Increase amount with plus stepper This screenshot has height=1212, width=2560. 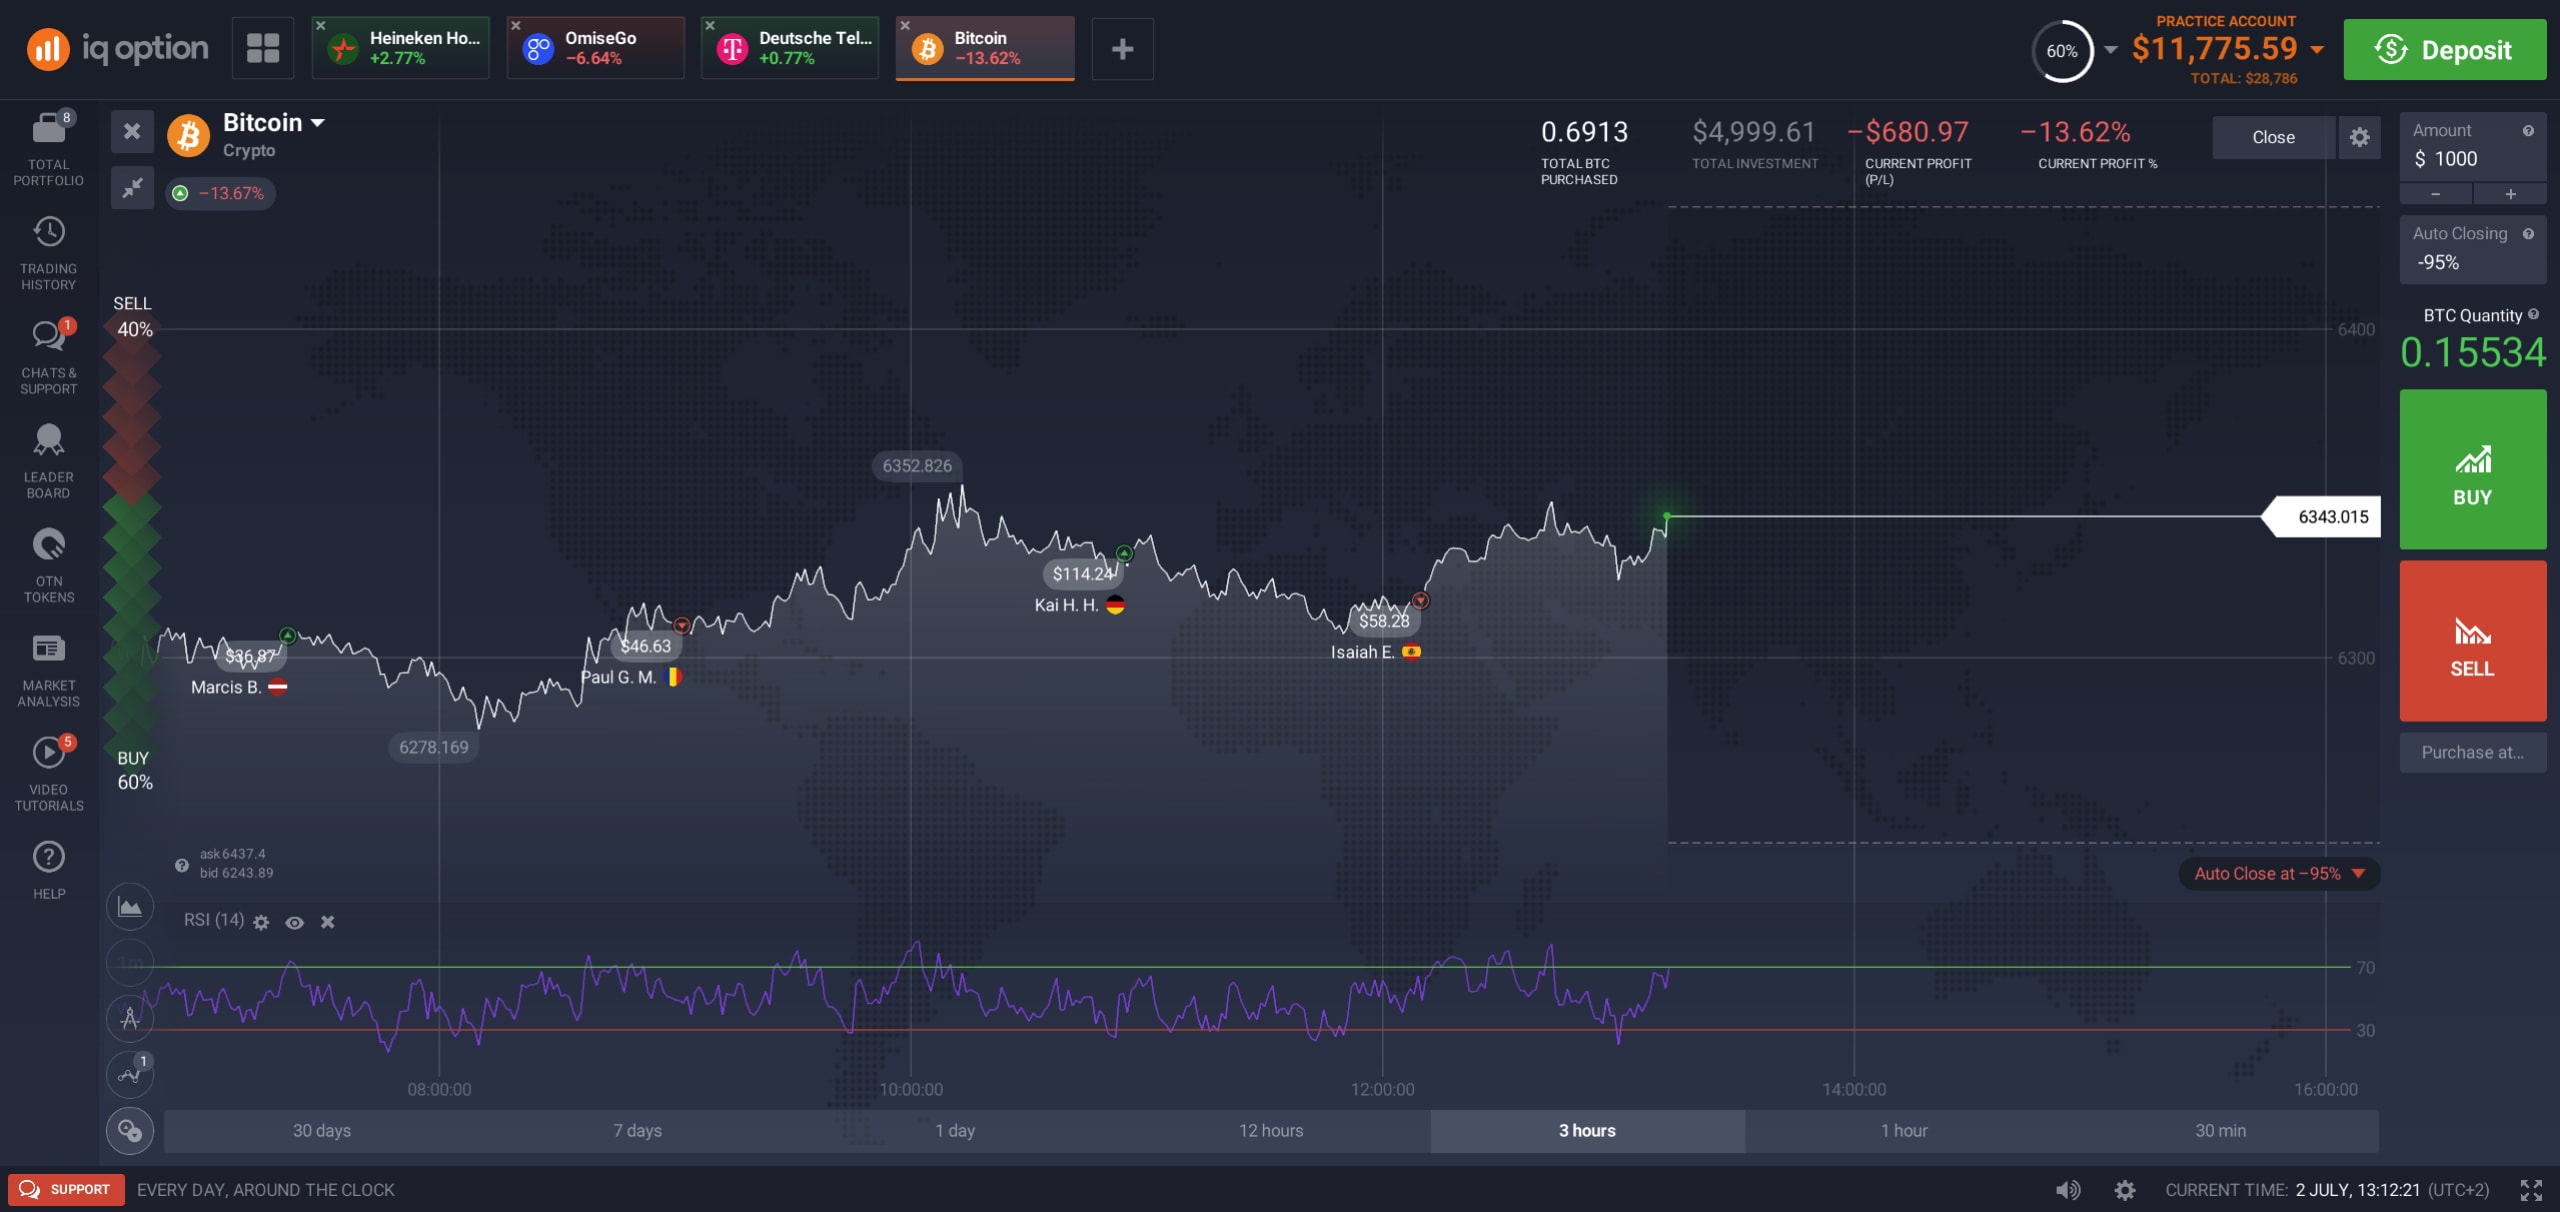tap(2510, 194)
